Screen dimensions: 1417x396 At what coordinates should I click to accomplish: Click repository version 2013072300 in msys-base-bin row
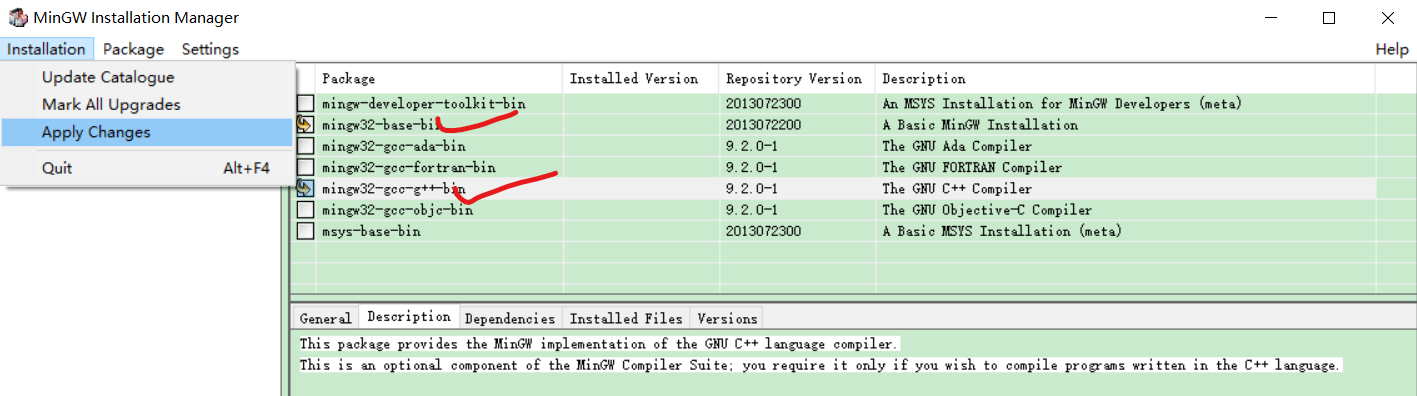764,231
